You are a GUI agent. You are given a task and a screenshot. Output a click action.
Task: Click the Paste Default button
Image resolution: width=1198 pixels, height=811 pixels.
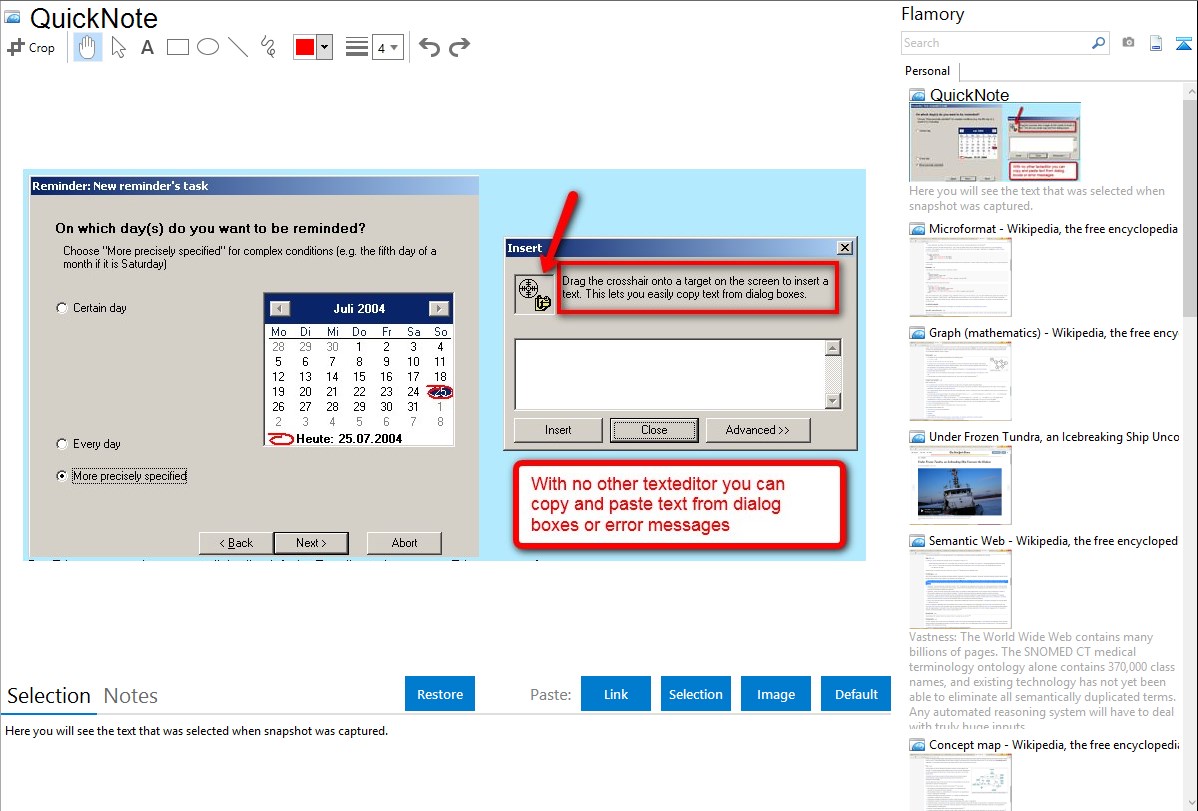(856, 694)
